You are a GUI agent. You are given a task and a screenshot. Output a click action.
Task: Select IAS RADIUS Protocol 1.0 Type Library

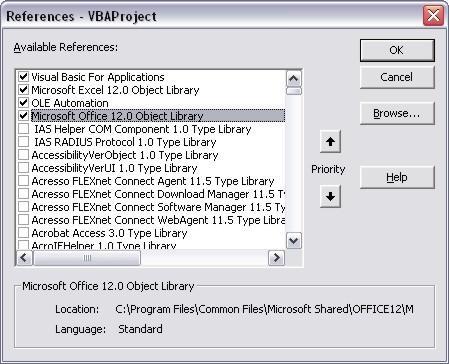pos(125,142)
